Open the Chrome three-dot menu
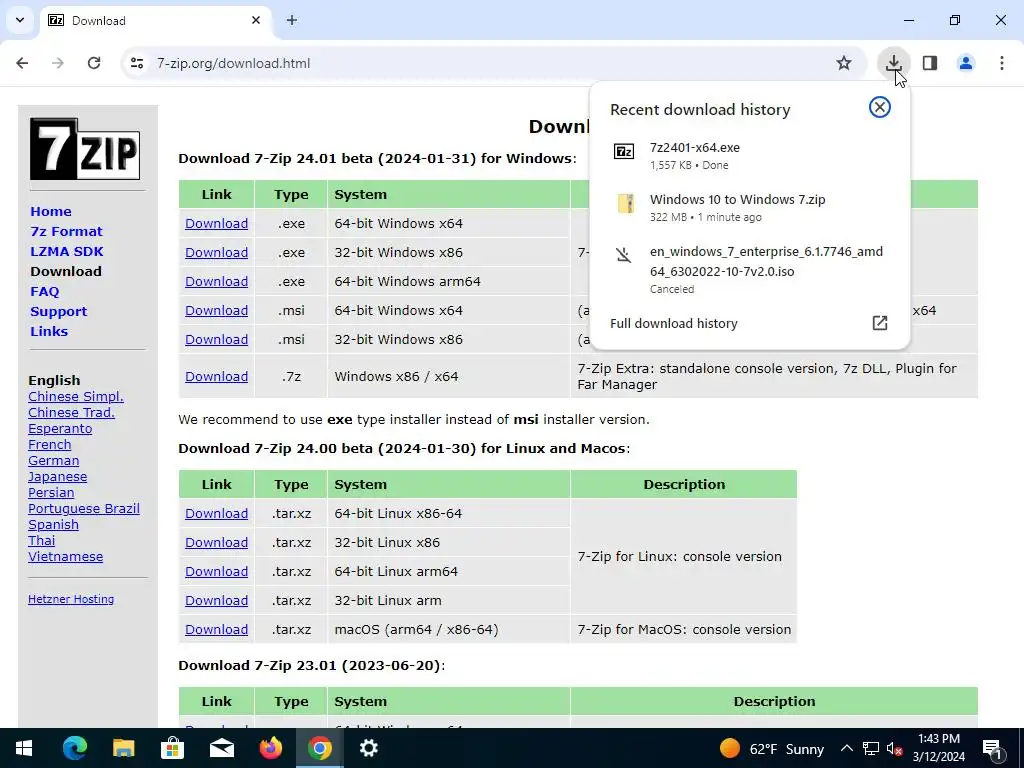Screen dimensions: 1024x768 coord(1002,63)
